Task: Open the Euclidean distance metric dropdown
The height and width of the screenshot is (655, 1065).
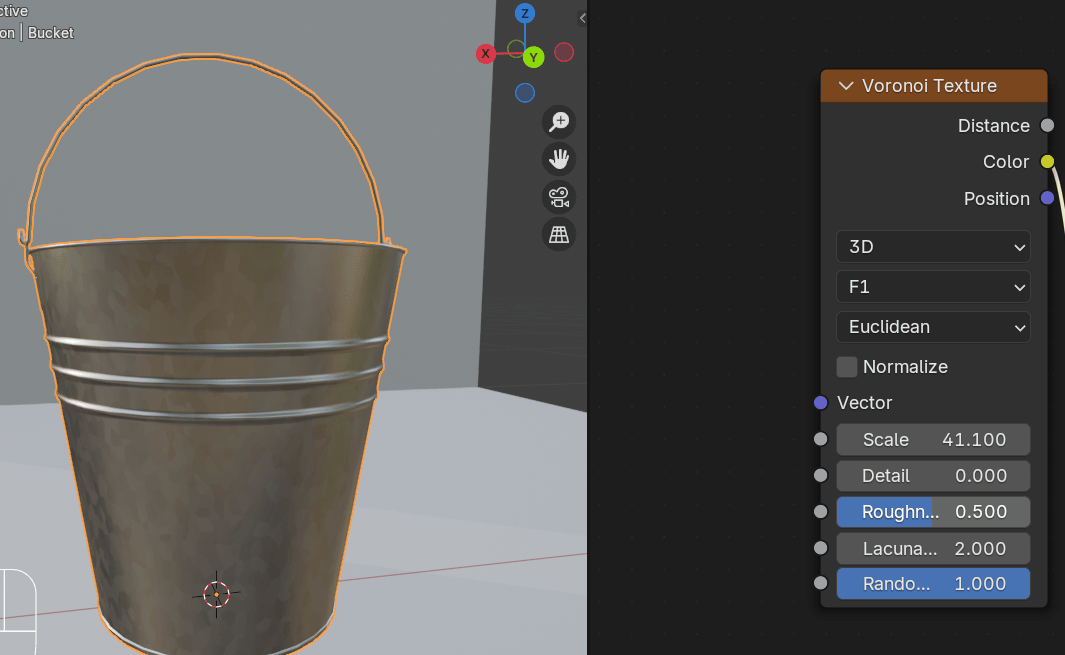Action: click(x=932, y=327)
